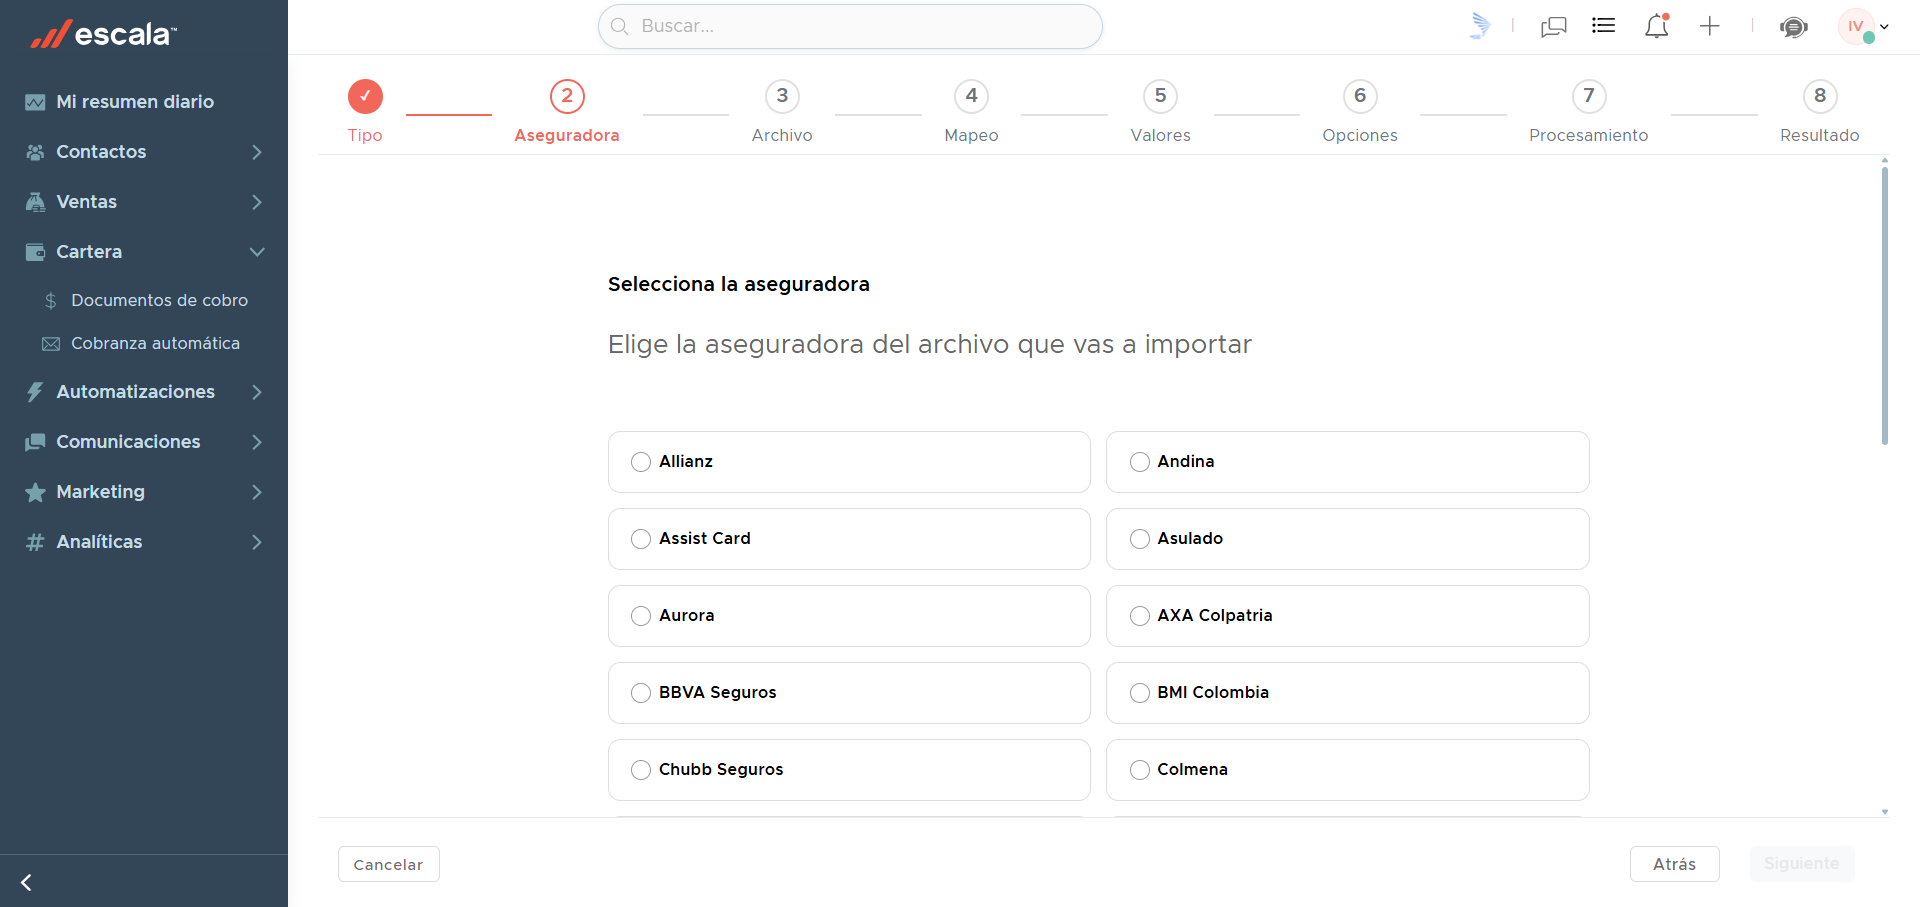This screenshot has width=1920, height=907.
Task: Open the chat conversations icon
Action: click(1554, 27)
